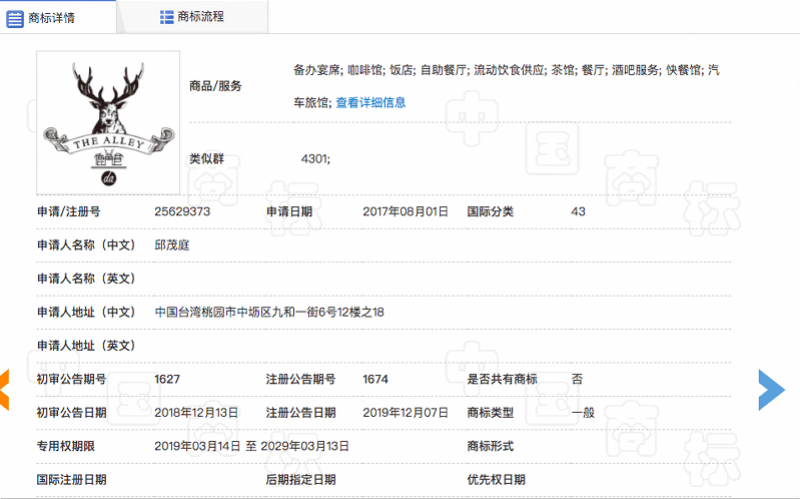
Task: Click the applicant address in 桃园市
Action: pos(269,312)
